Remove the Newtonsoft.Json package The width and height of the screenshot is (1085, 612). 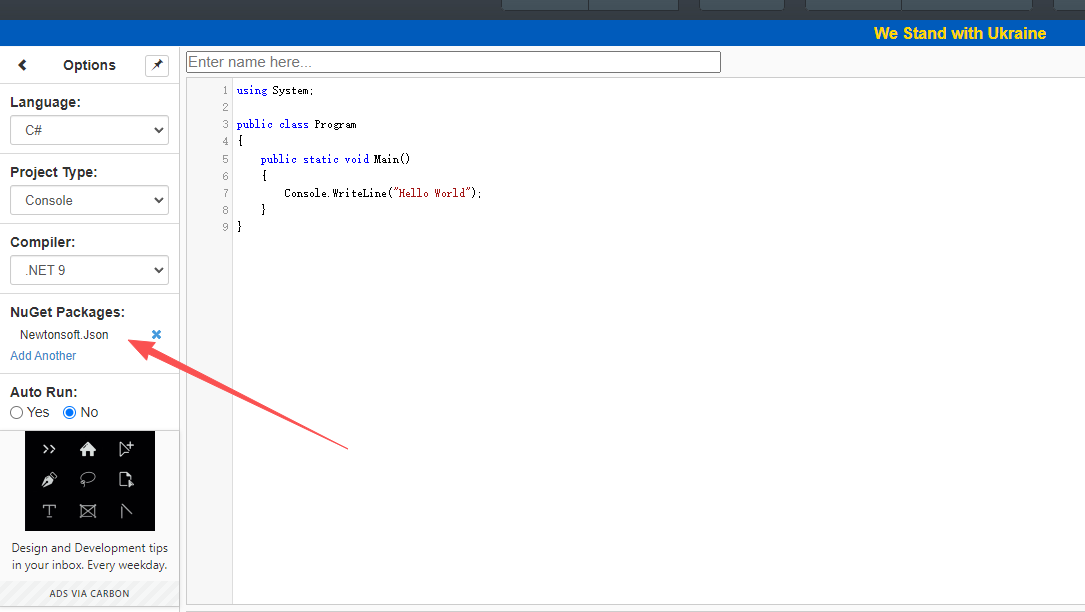155,335
